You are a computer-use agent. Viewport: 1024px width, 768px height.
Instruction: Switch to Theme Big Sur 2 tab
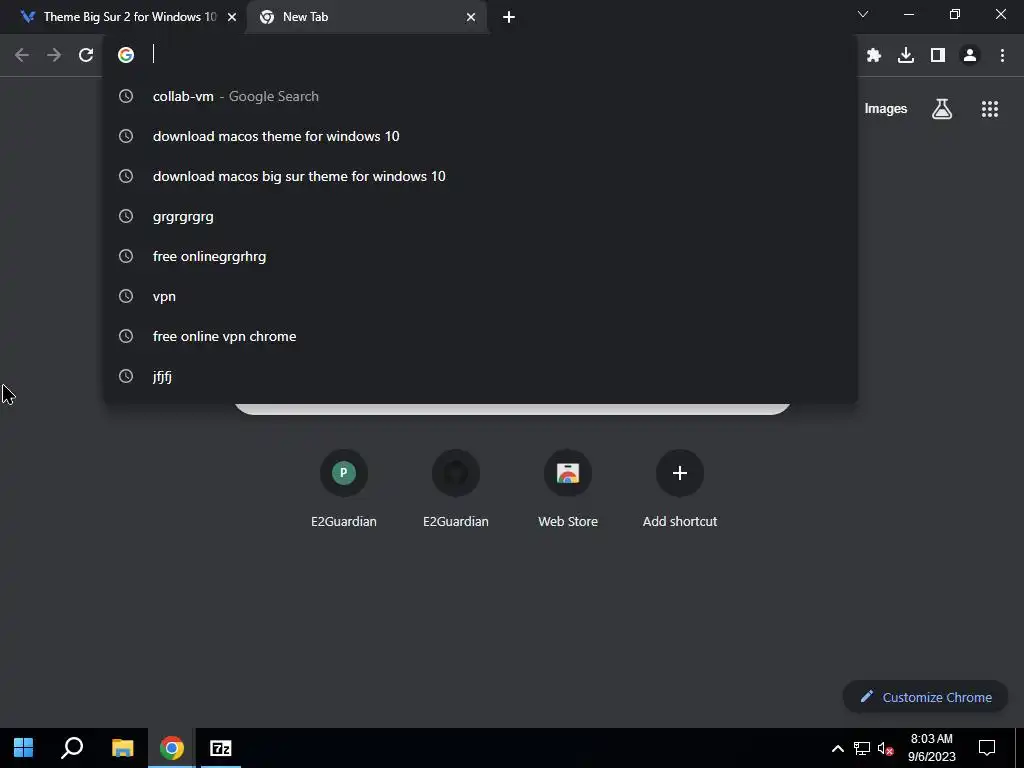[x=124, y=17]
